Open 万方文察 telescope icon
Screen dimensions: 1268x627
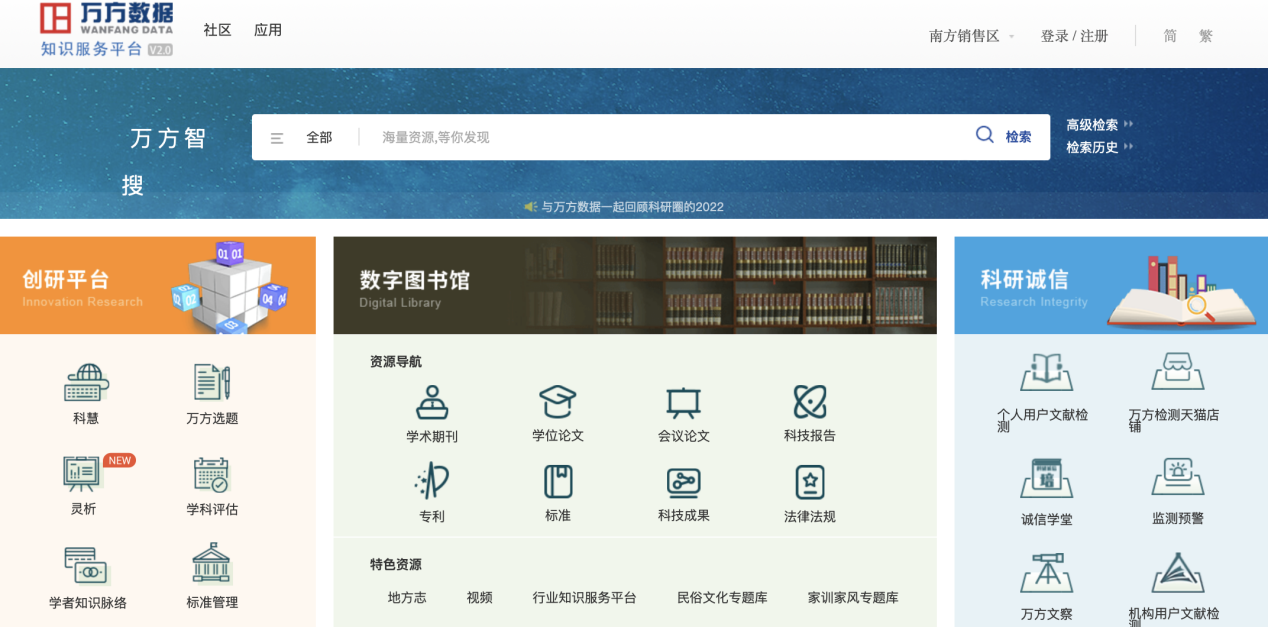click(x=1046, y=572)
